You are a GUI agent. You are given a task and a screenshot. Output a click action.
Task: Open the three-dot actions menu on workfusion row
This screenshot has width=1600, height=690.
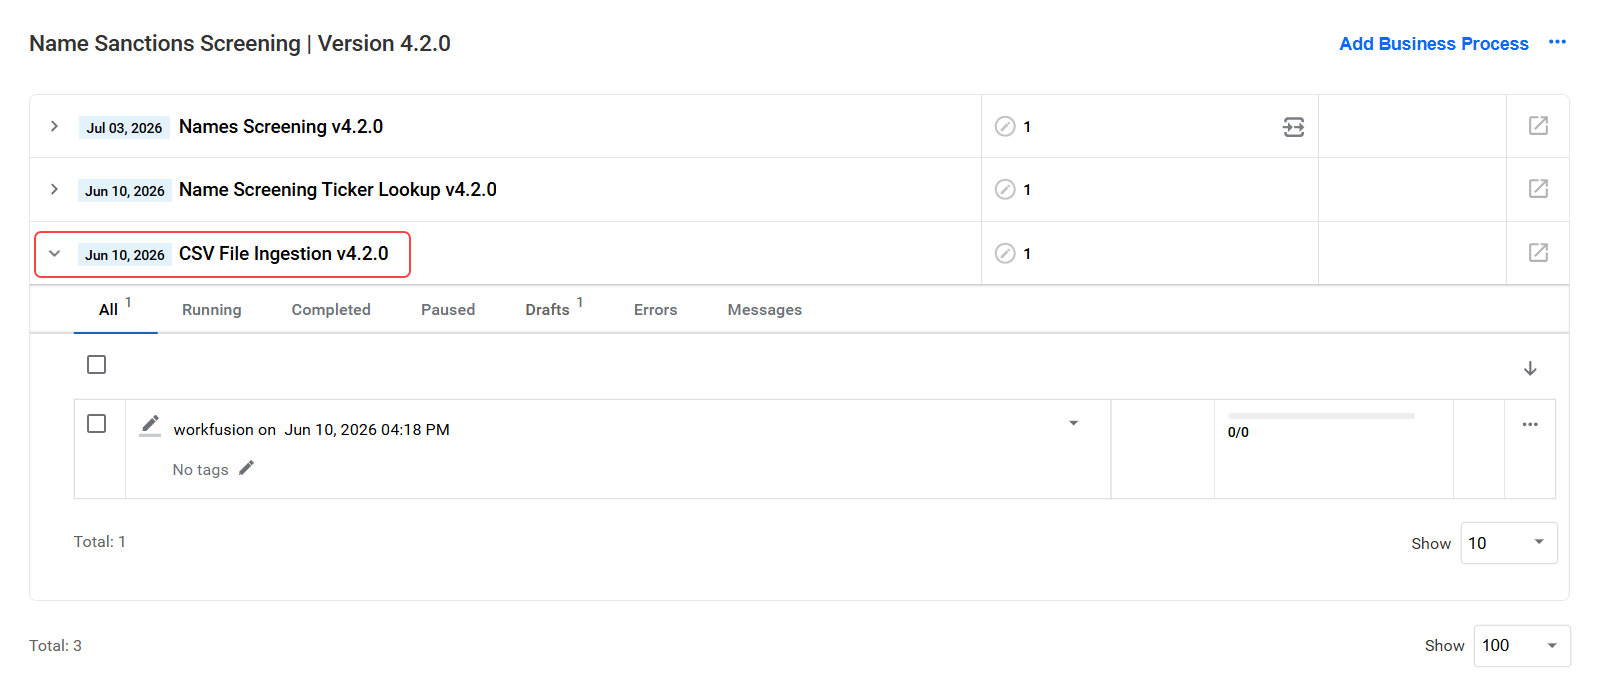click(1530, 425)
